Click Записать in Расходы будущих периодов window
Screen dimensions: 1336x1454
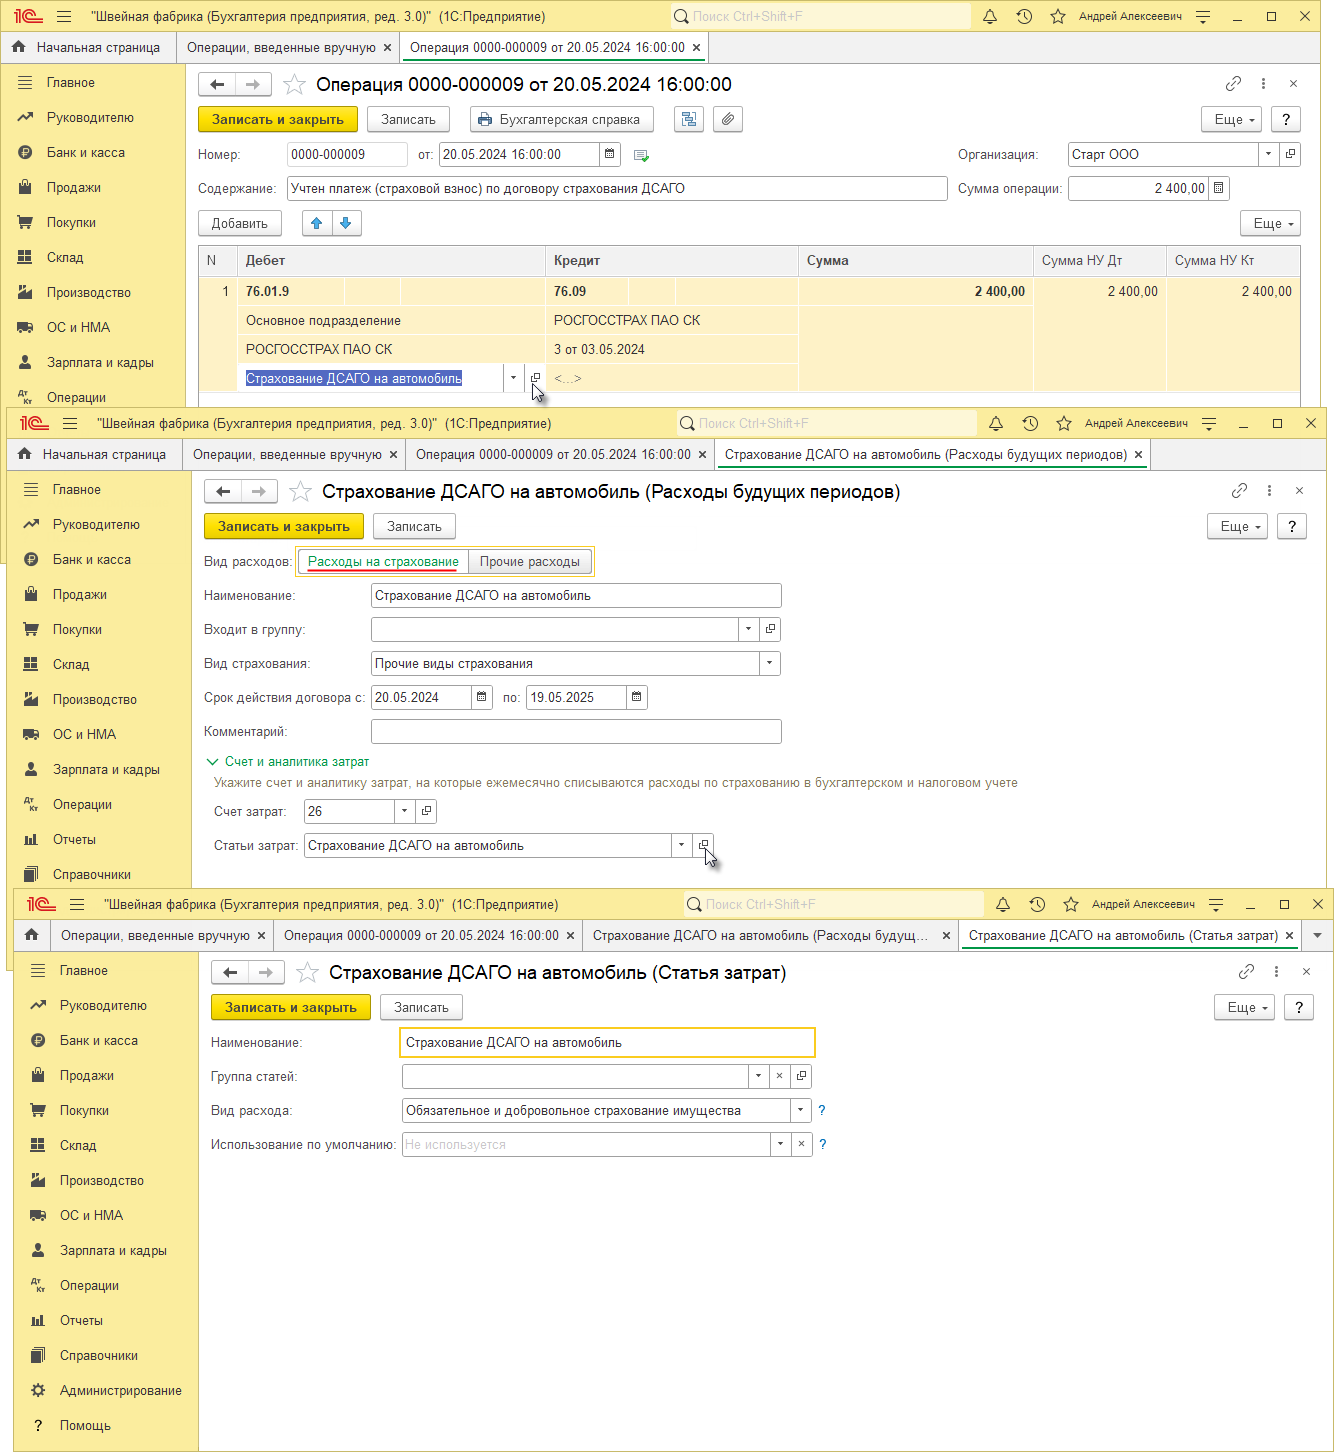point(415,526)
